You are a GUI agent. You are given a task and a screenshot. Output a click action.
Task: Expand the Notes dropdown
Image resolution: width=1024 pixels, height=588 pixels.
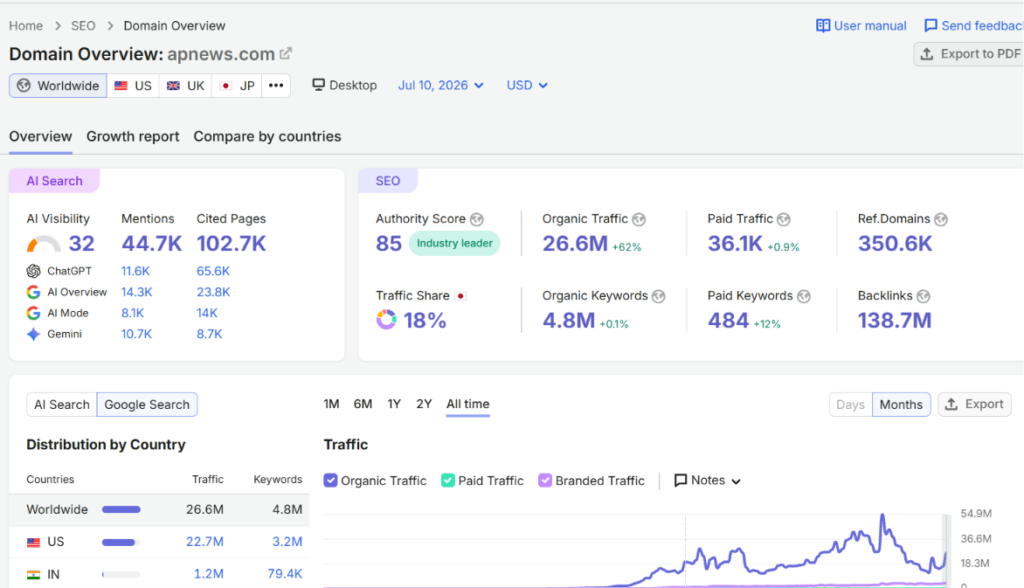pyautogui.click(x=707, y=480)
